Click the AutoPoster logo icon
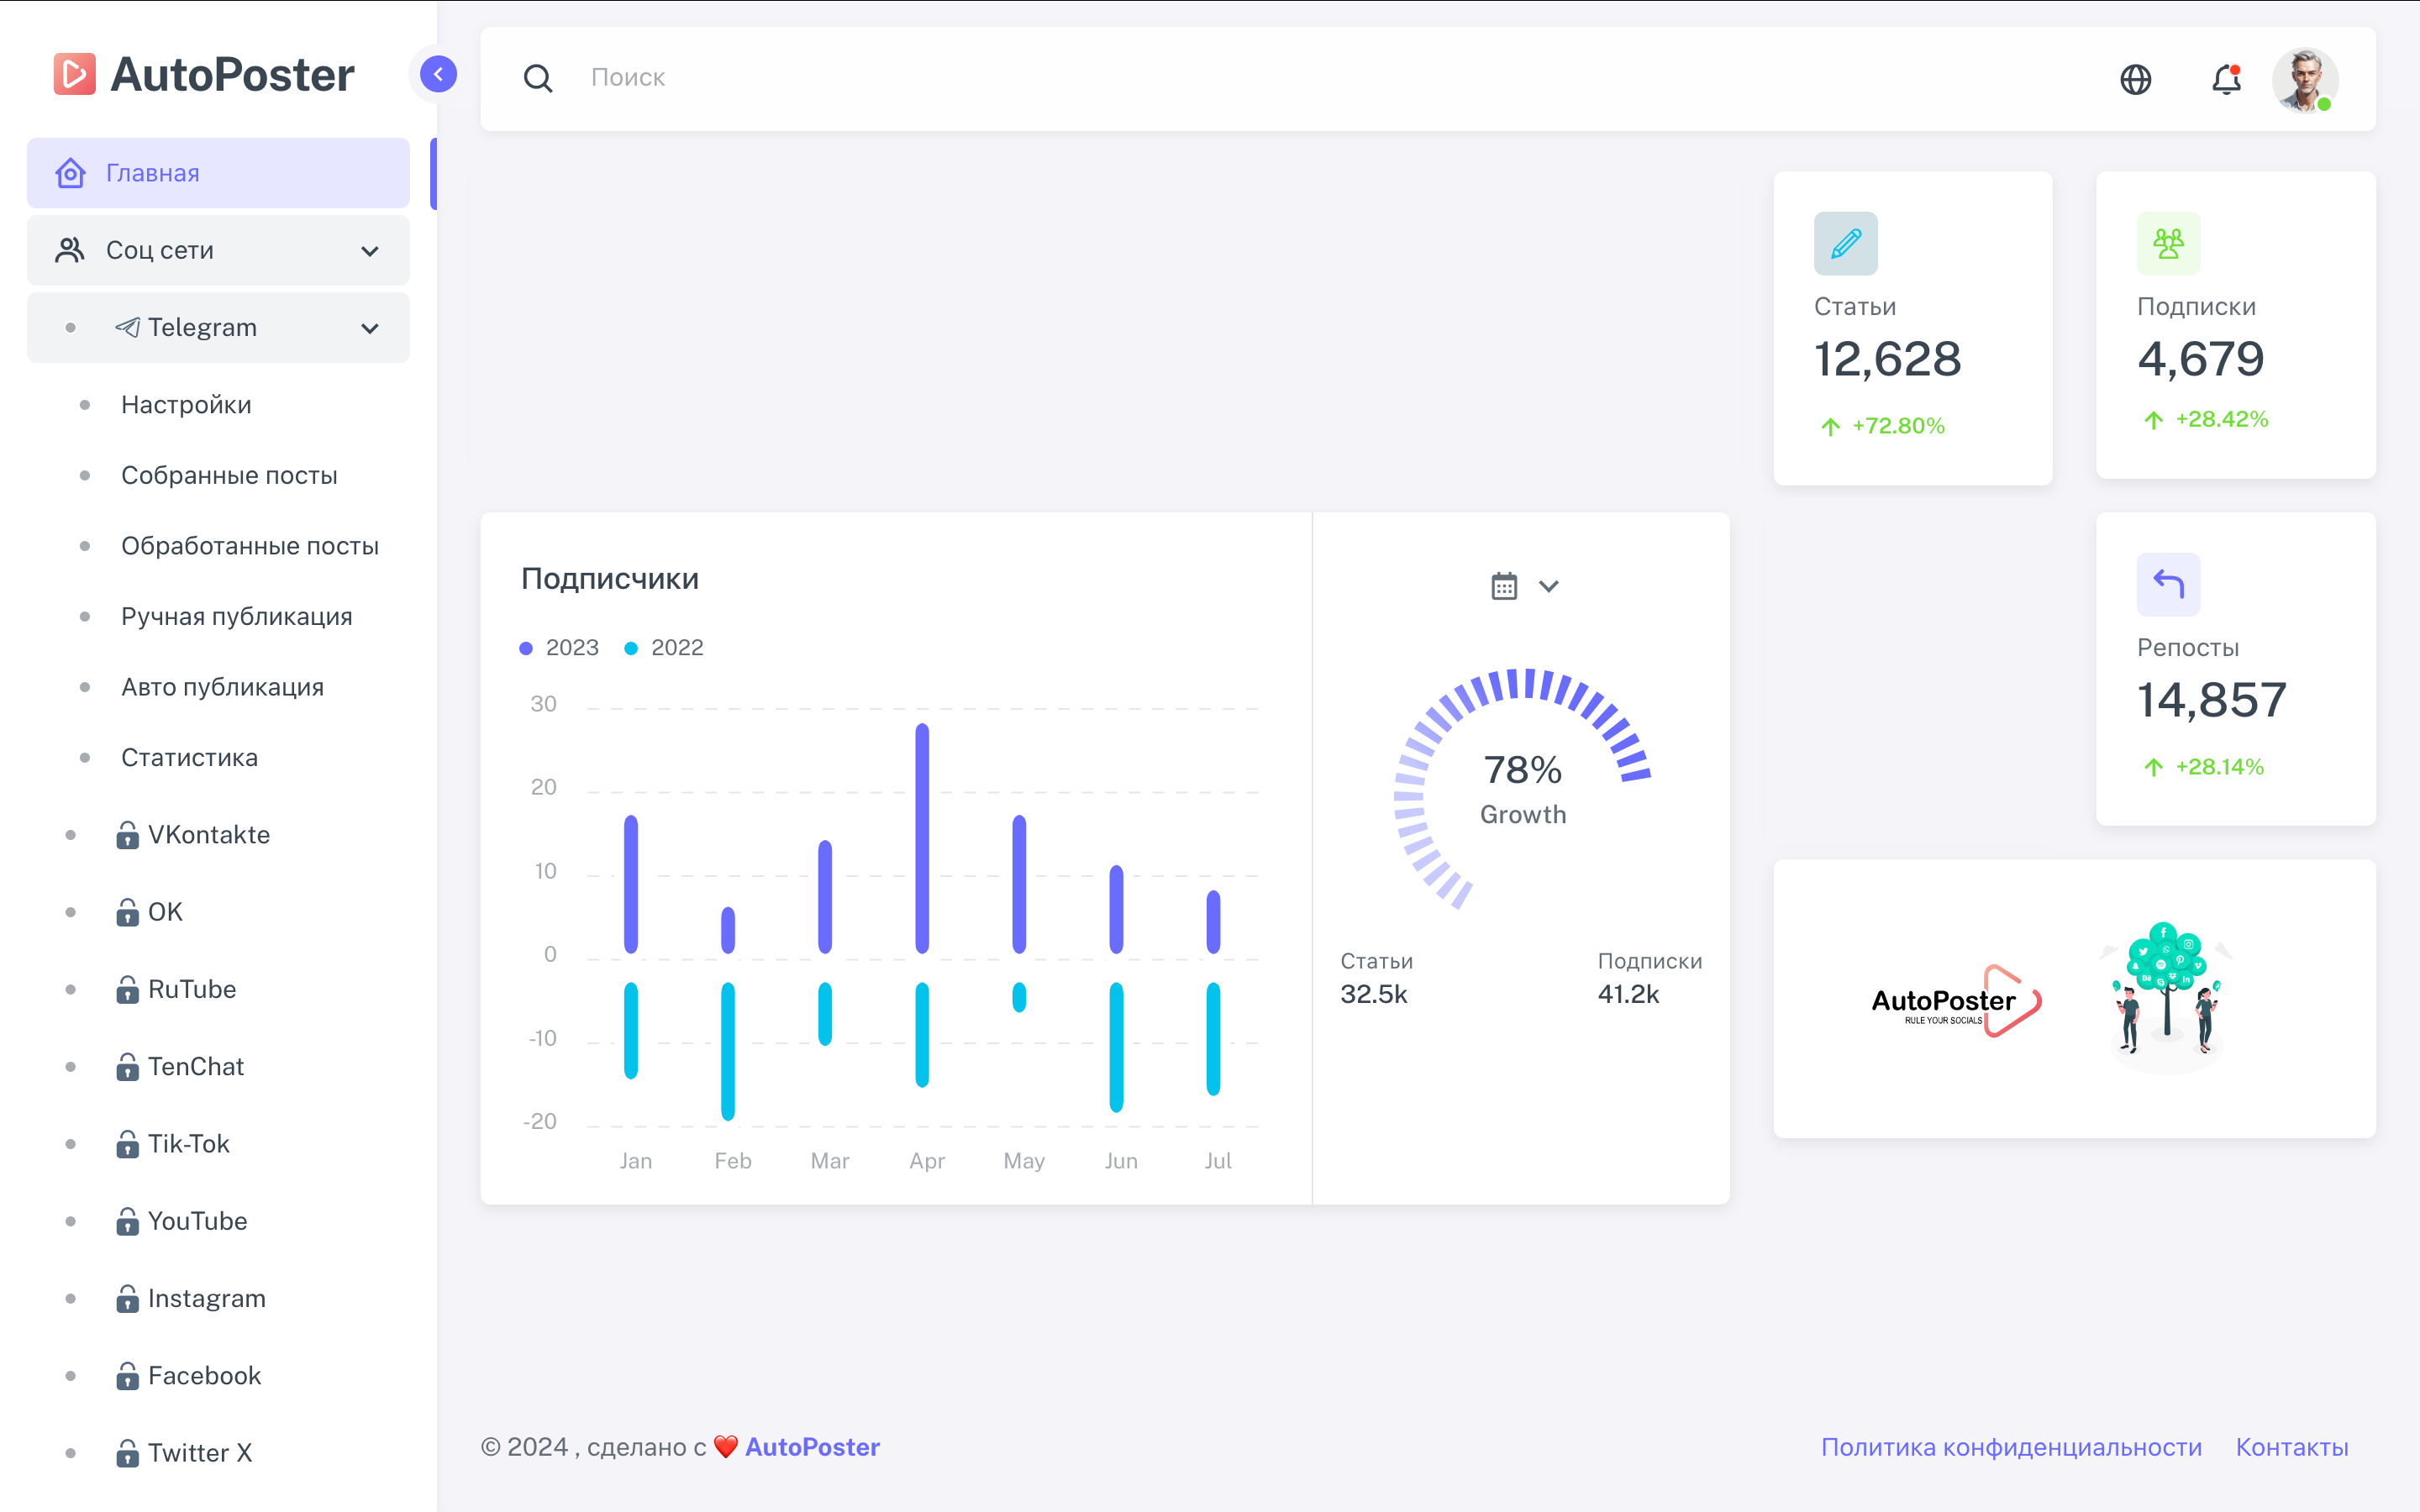The image size is (2420, 1512). coord(73,73)
